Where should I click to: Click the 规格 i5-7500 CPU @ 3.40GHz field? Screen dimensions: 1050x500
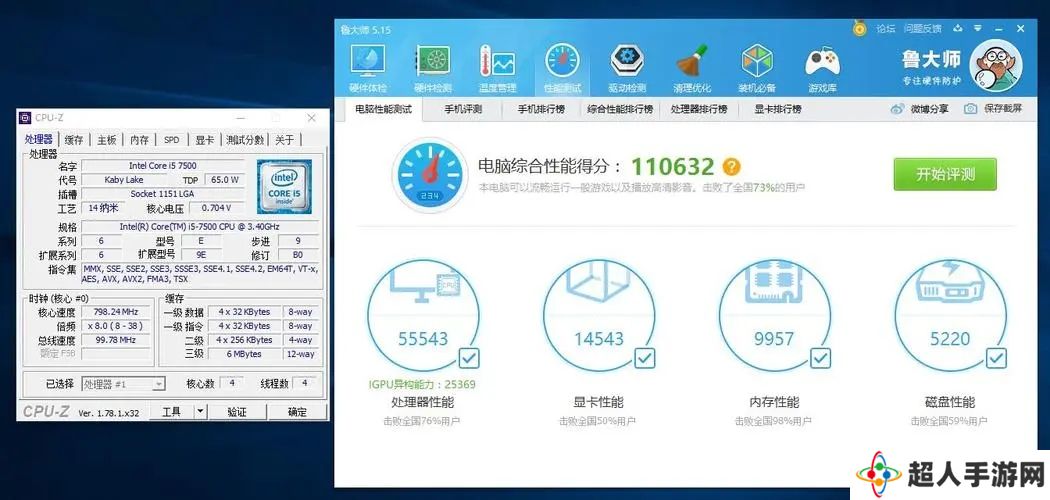coord(200,227)
